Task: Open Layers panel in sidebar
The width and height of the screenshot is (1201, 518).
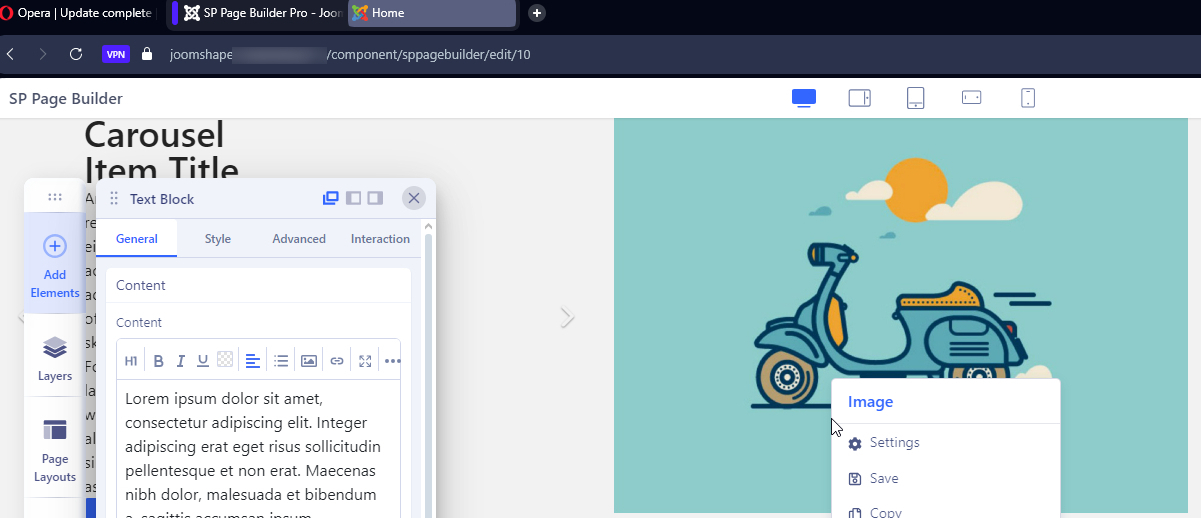Action: tap(55, 358)
